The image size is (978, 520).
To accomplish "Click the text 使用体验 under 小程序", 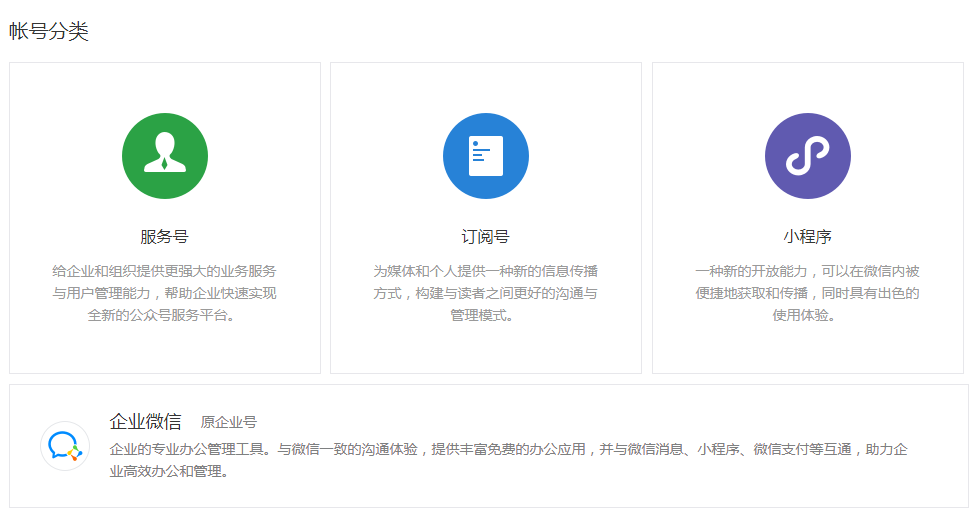I will [x=807, y=315].
